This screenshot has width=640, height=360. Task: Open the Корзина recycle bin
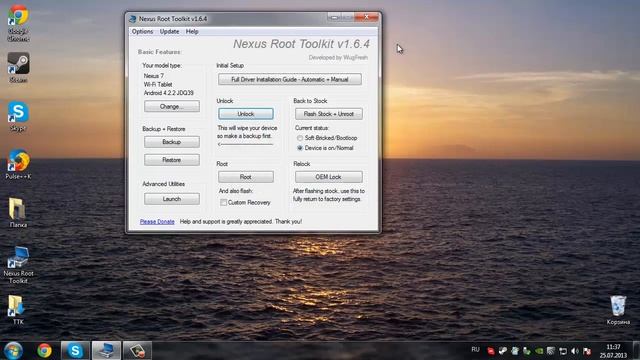(x=618, y=310)
